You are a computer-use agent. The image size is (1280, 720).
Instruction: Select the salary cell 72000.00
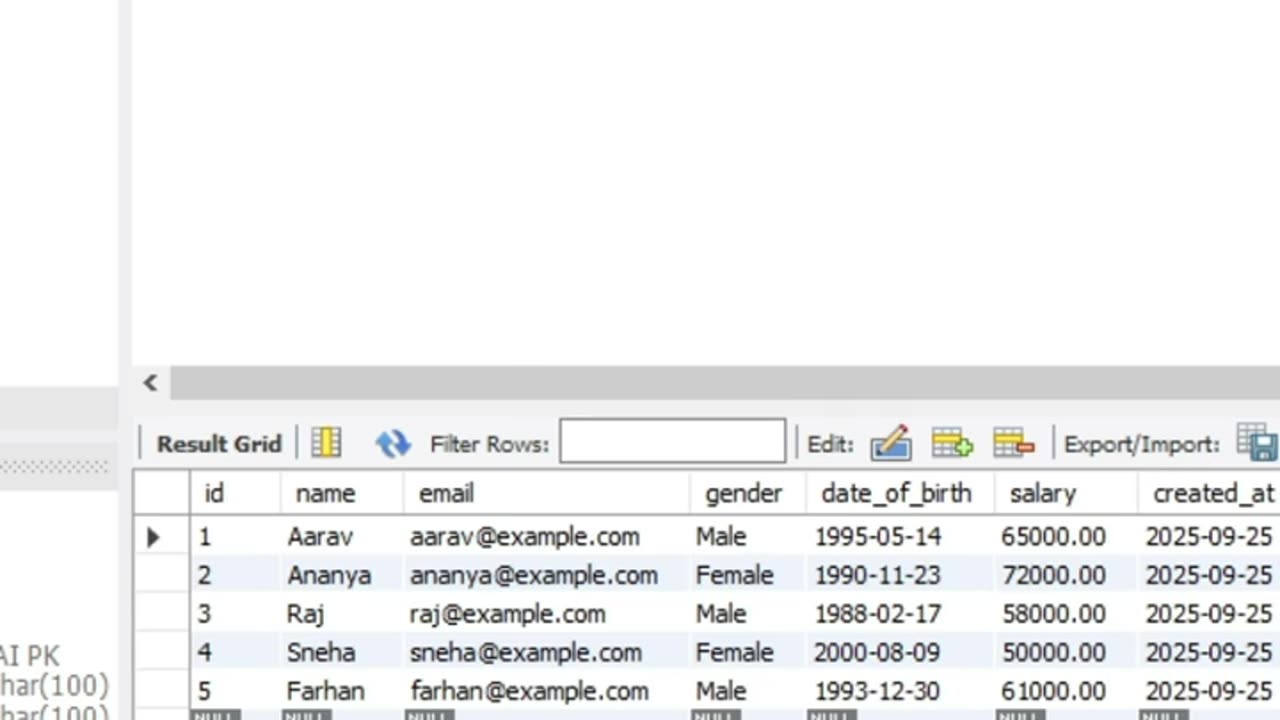1065,575
